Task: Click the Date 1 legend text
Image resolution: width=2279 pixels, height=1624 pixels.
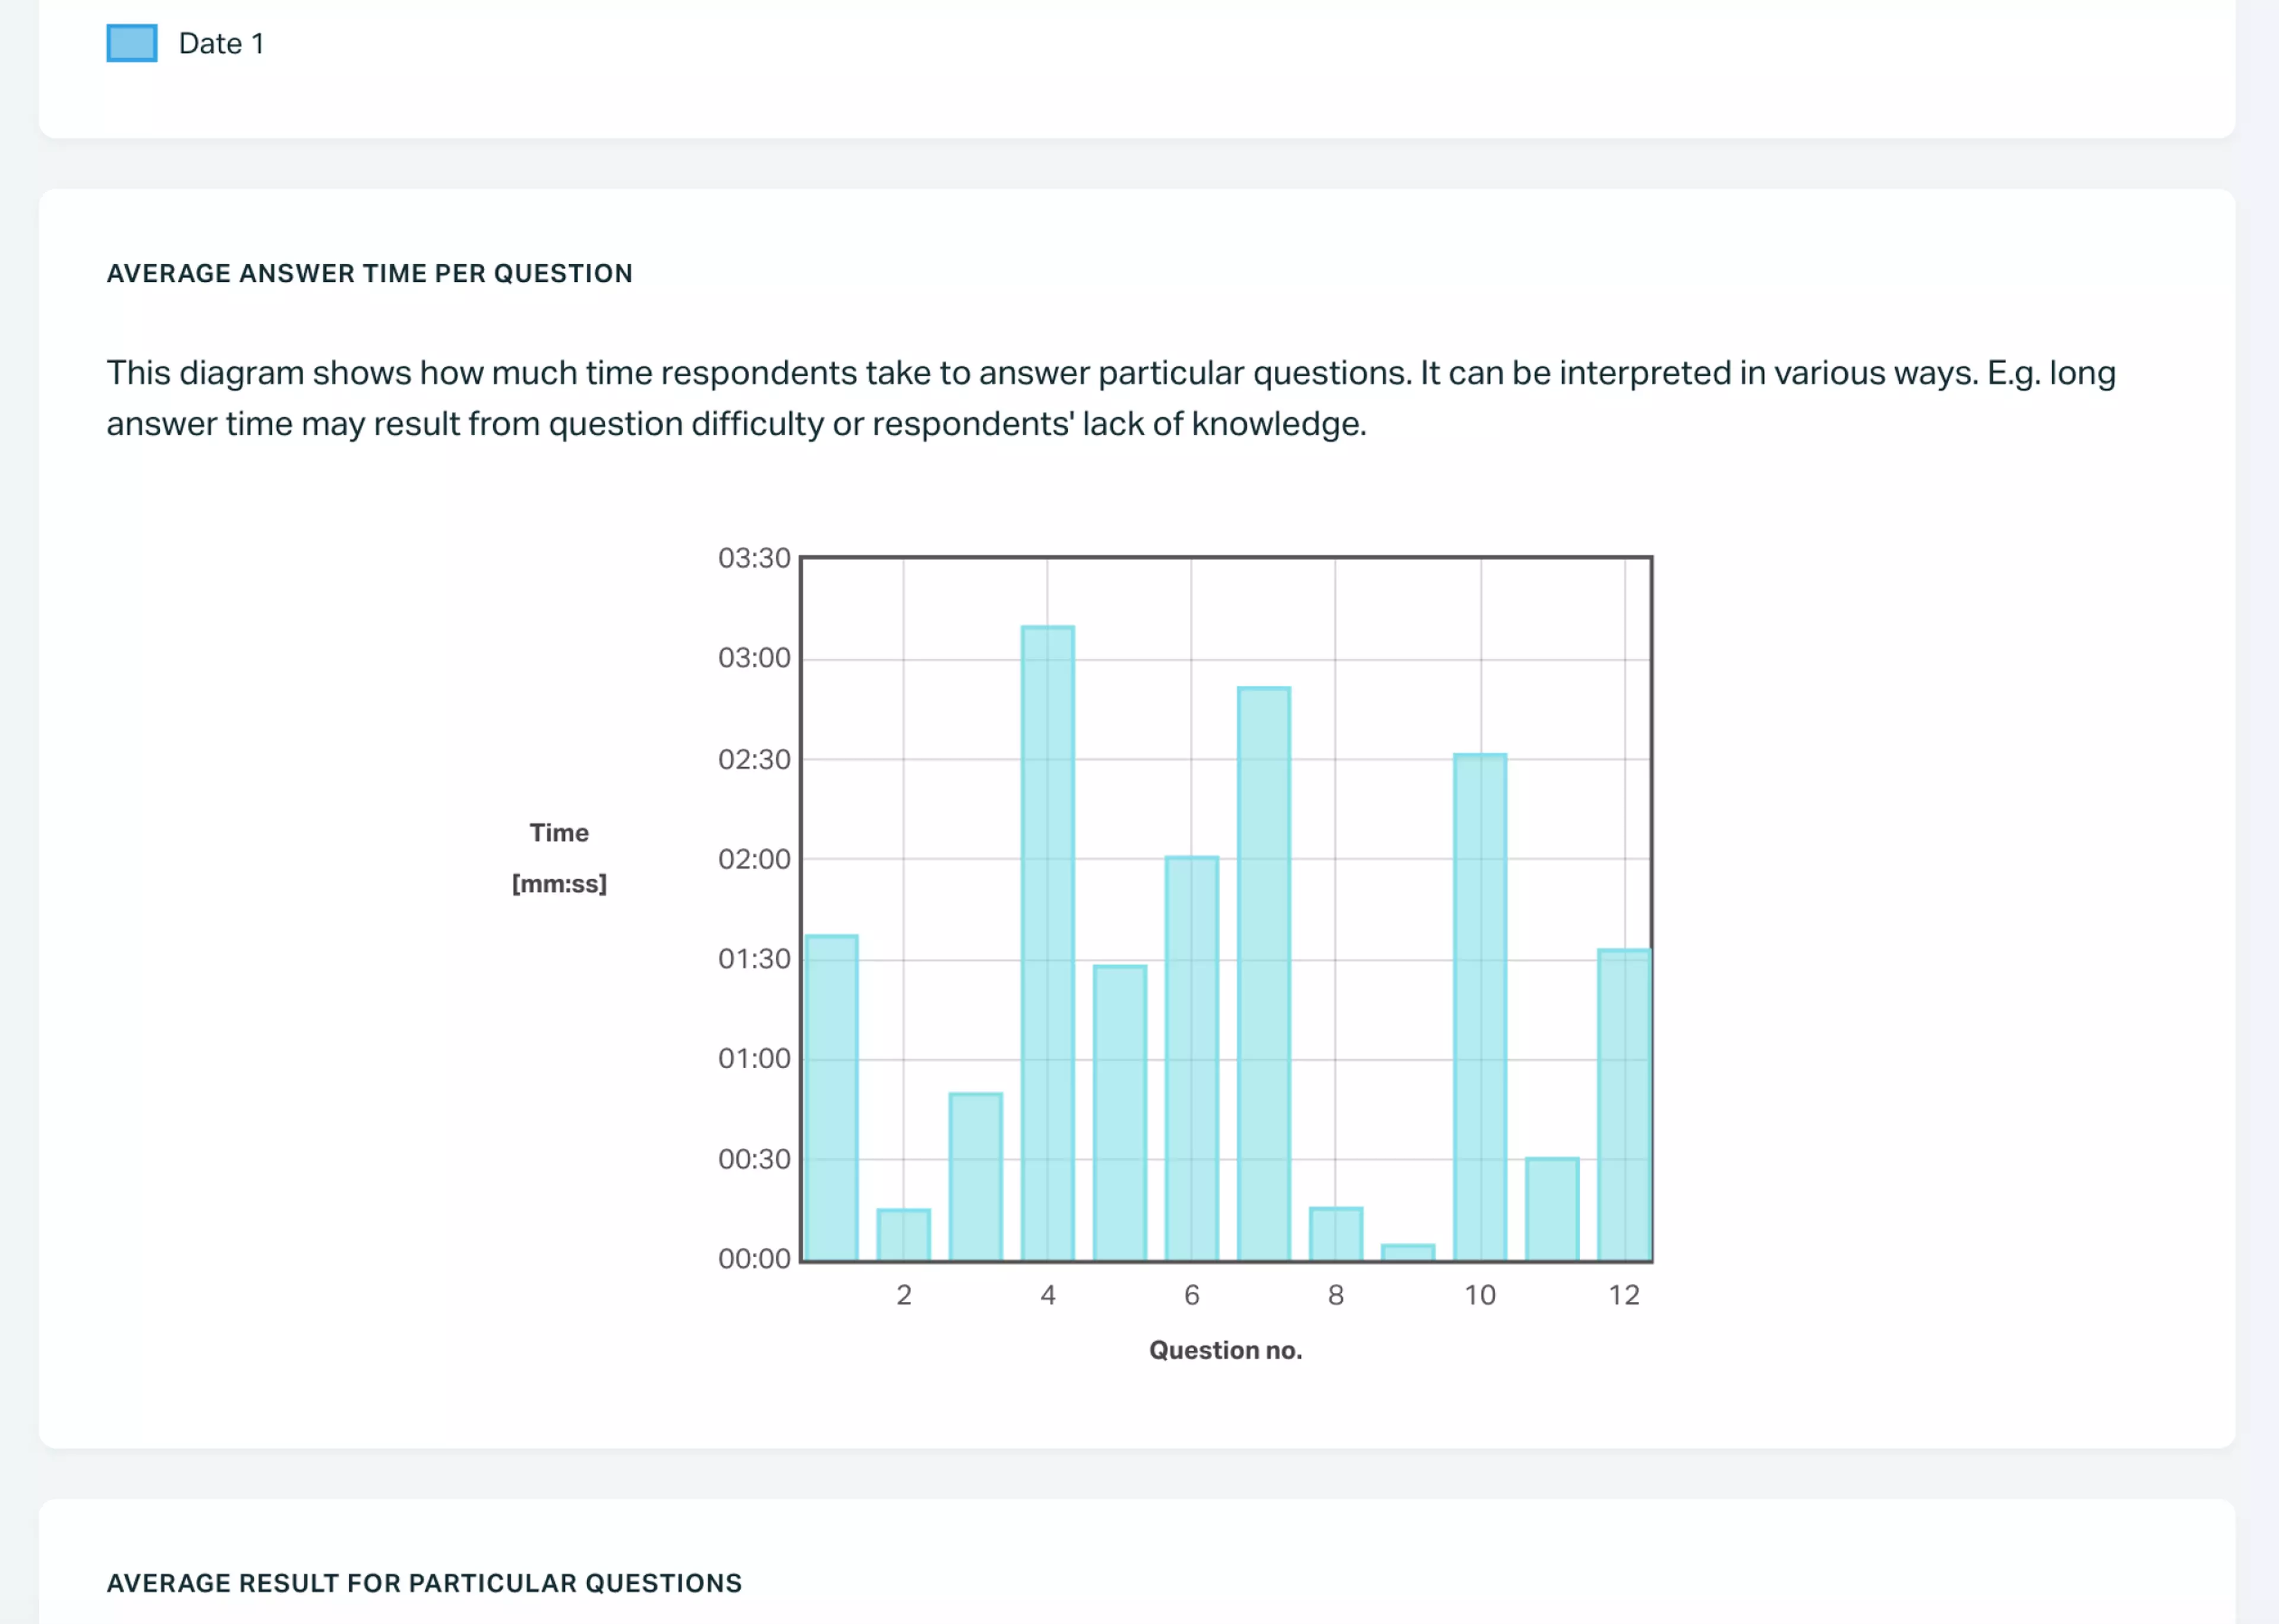Action: click(x=220, y=43)
